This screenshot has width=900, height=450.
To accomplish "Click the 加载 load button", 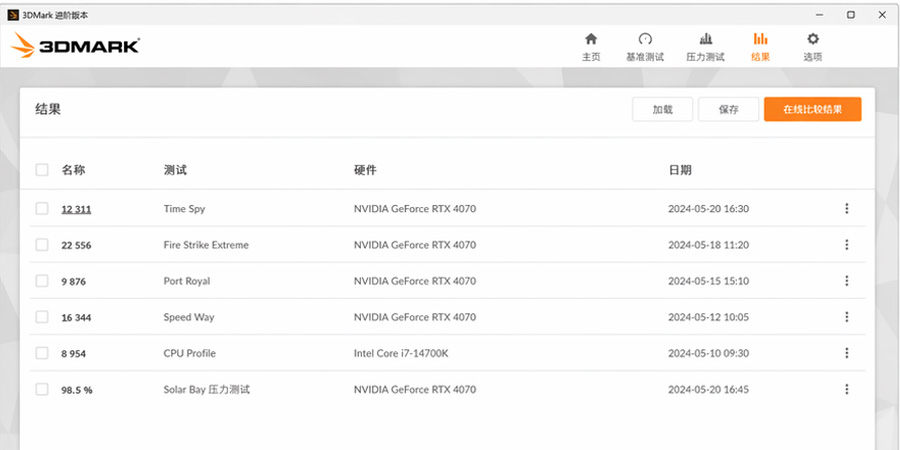I will [x=662, y=109].
